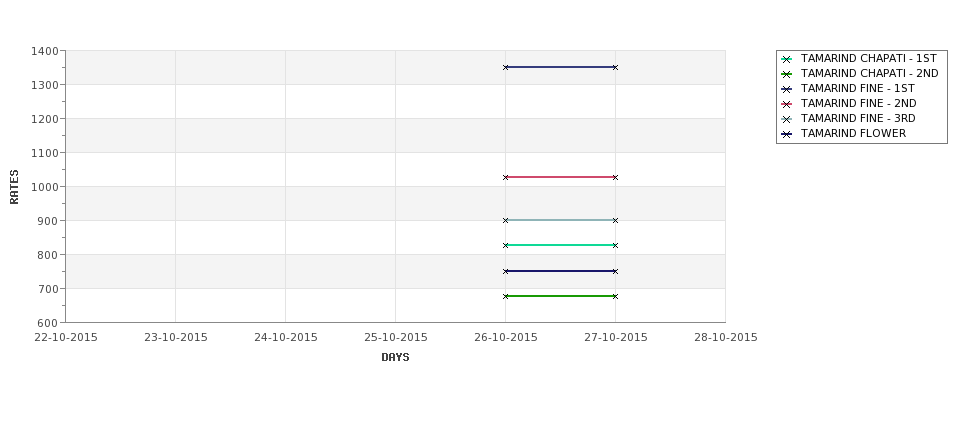Click the TAMARIND FLOWER legend marker
The width and height of the screenshot is (975, 429).
tap(787, 134)
